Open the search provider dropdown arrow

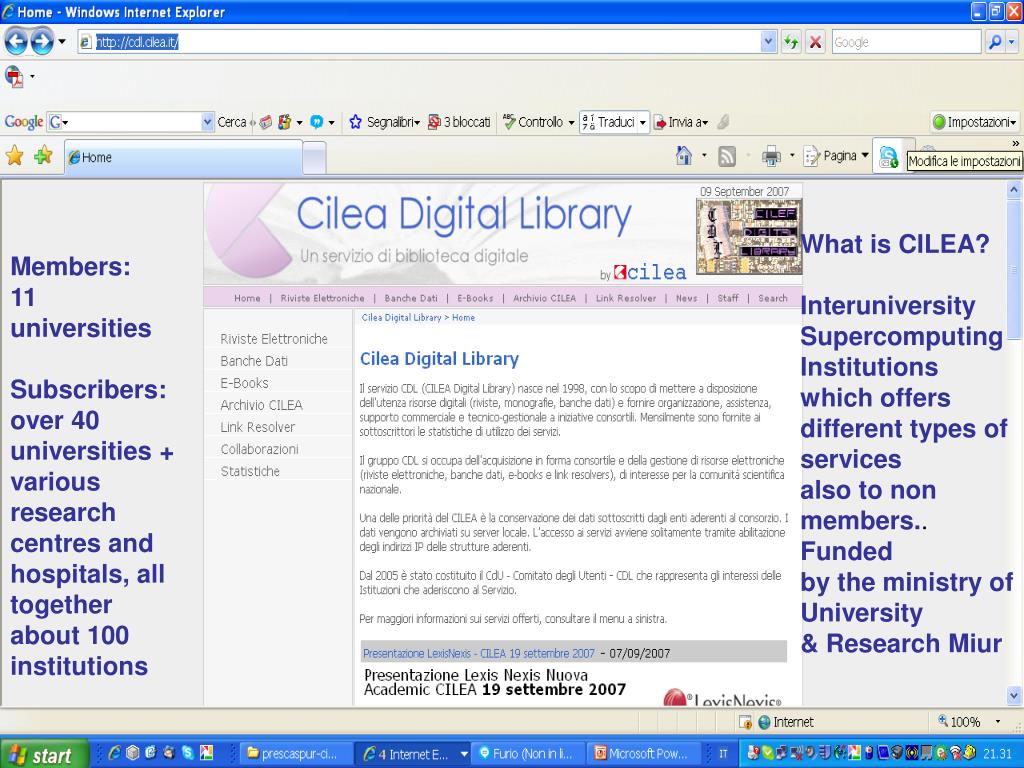[1012, 42]
